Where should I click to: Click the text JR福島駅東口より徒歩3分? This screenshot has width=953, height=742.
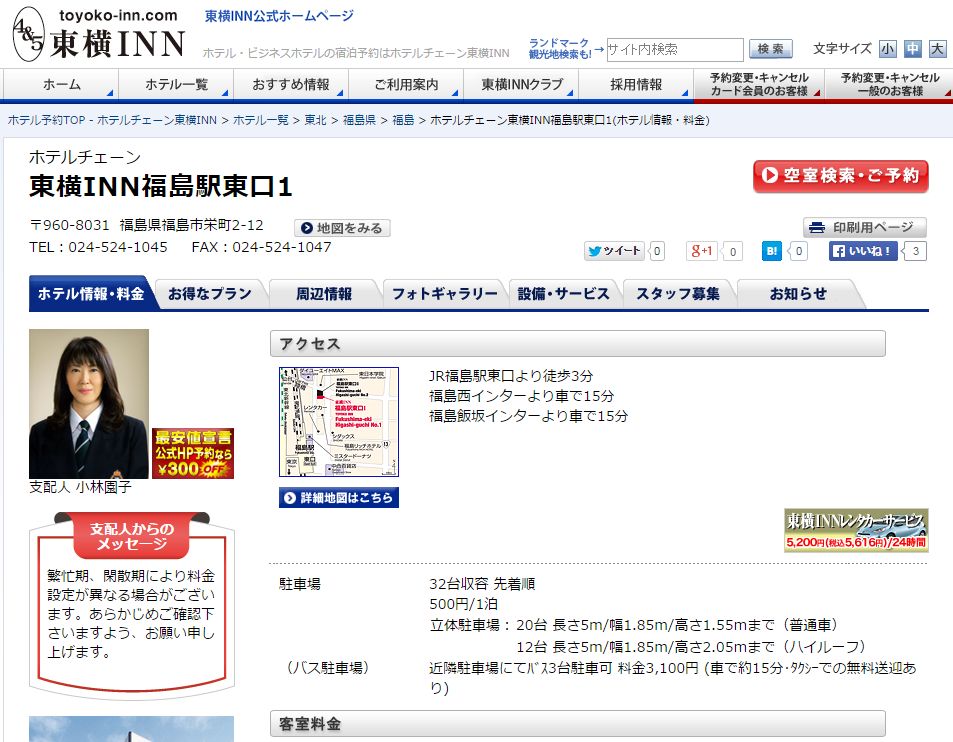(511, 376)
